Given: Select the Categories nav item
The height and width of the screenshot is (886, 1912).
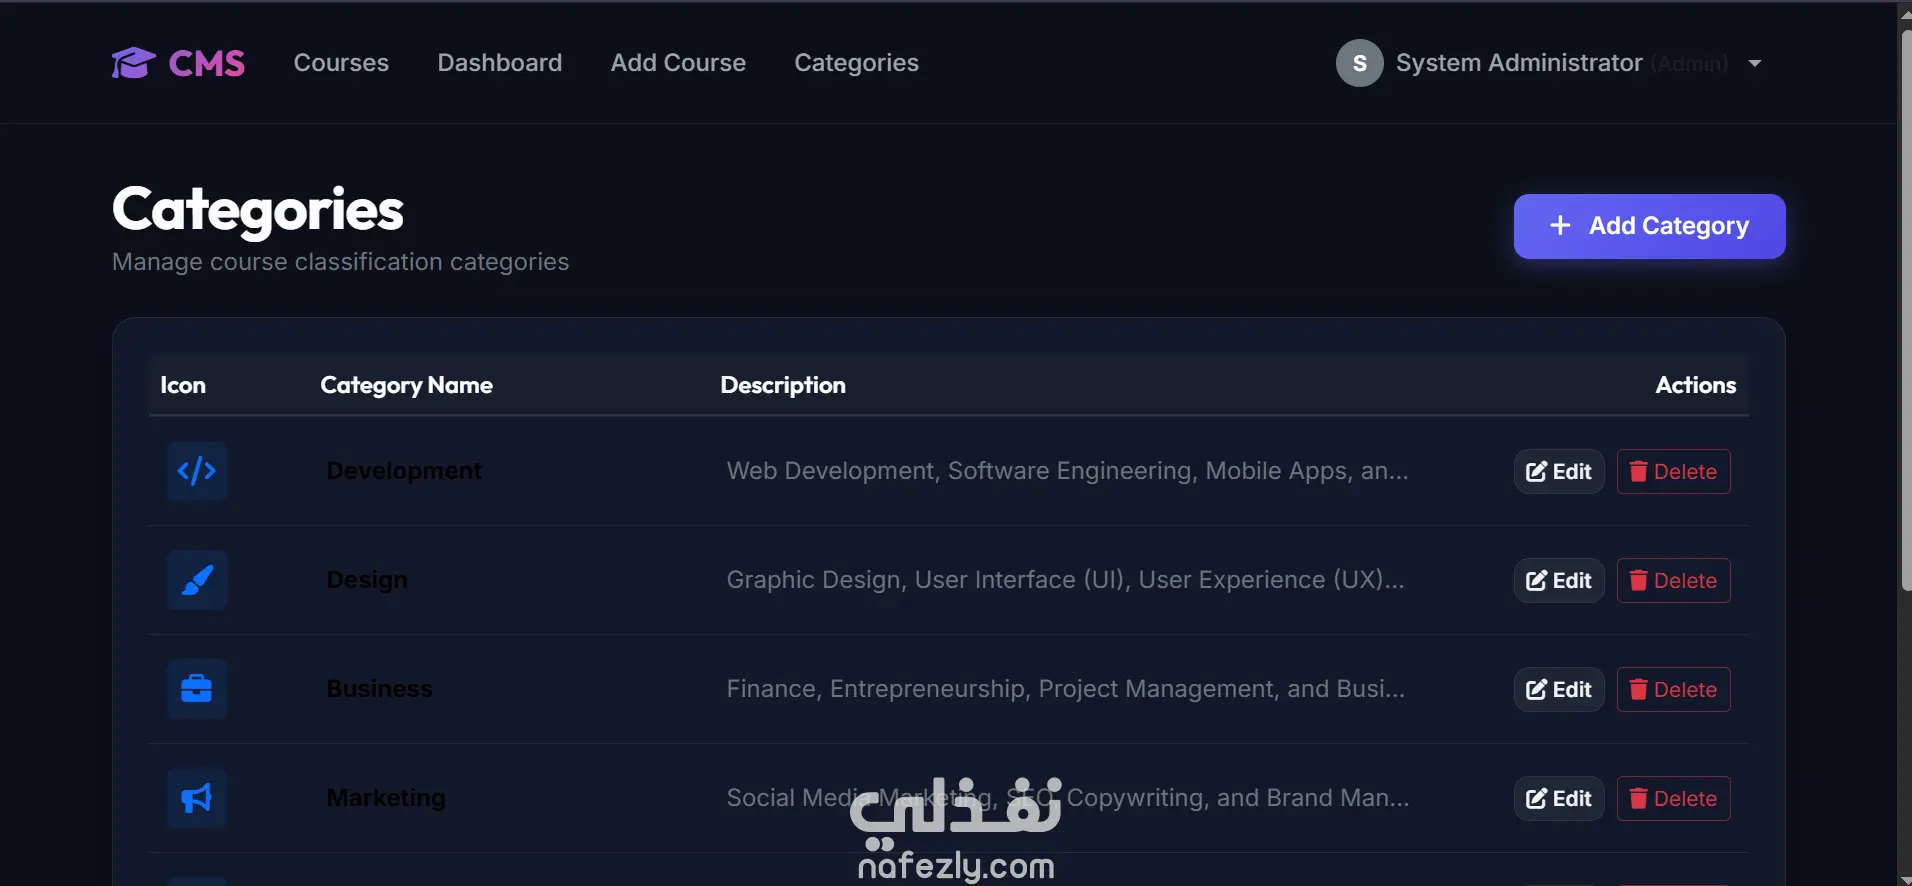Looking at the screenshot, I should [856, 63].
